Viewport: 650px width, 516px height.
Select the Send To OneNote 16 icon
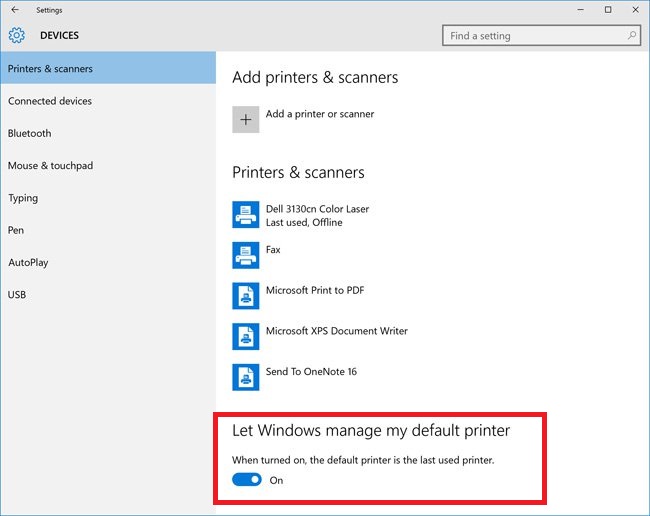tap(245, 377)
